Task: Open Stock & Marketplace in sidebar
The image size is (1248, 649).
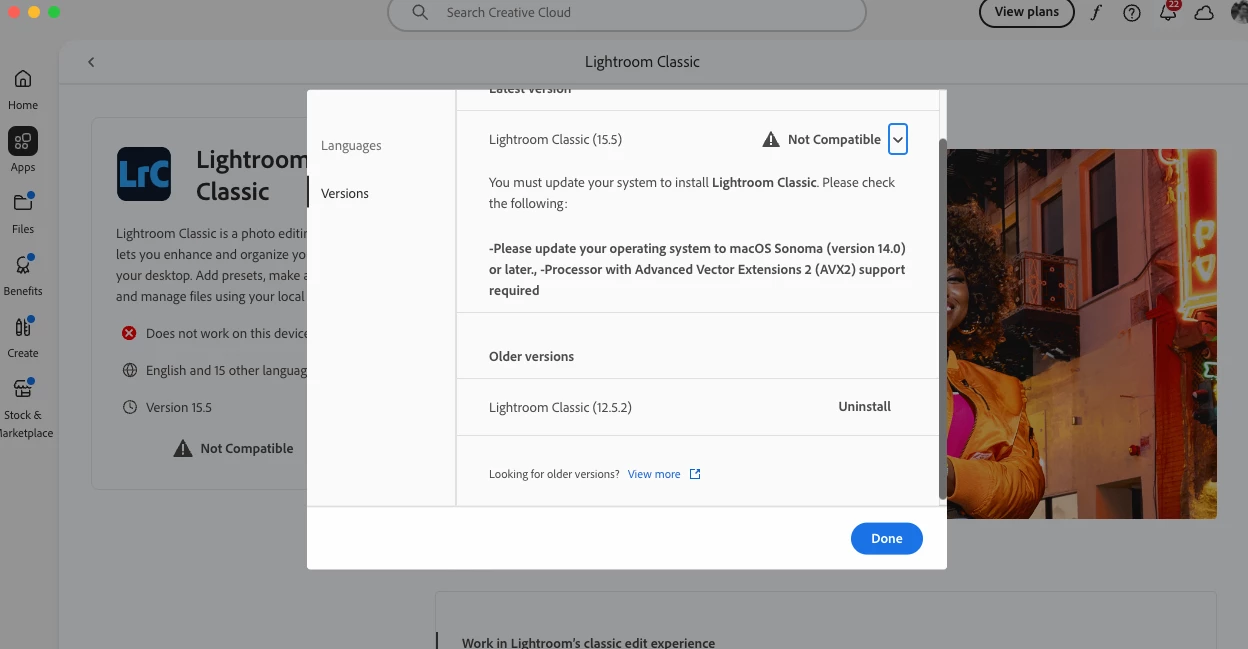Action: (x=23, y=407)
